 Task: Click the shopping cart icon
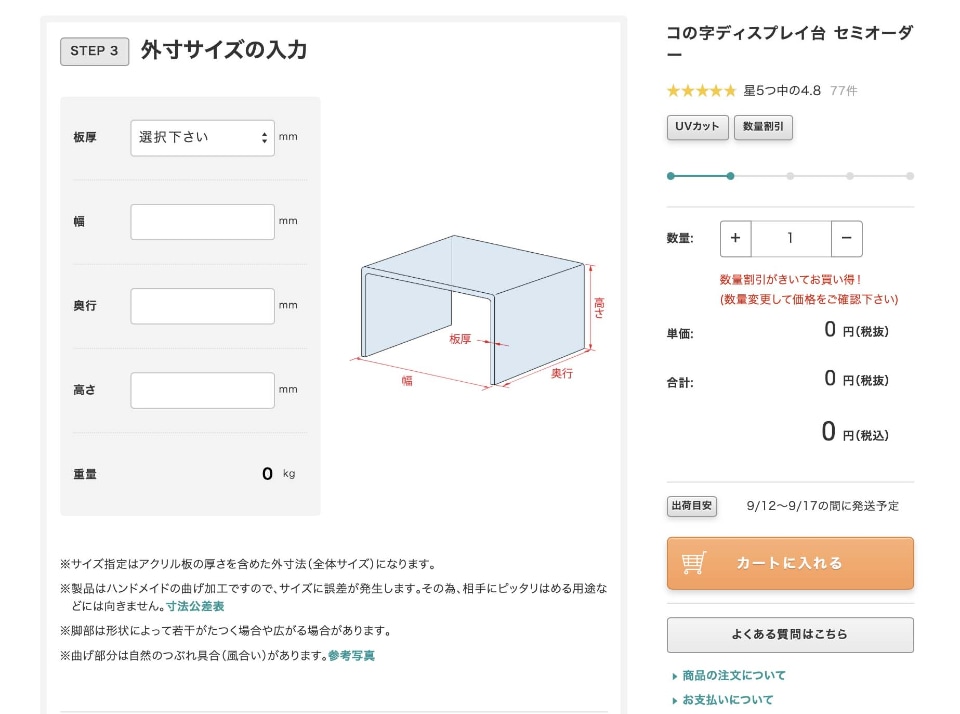coord(694,563)
